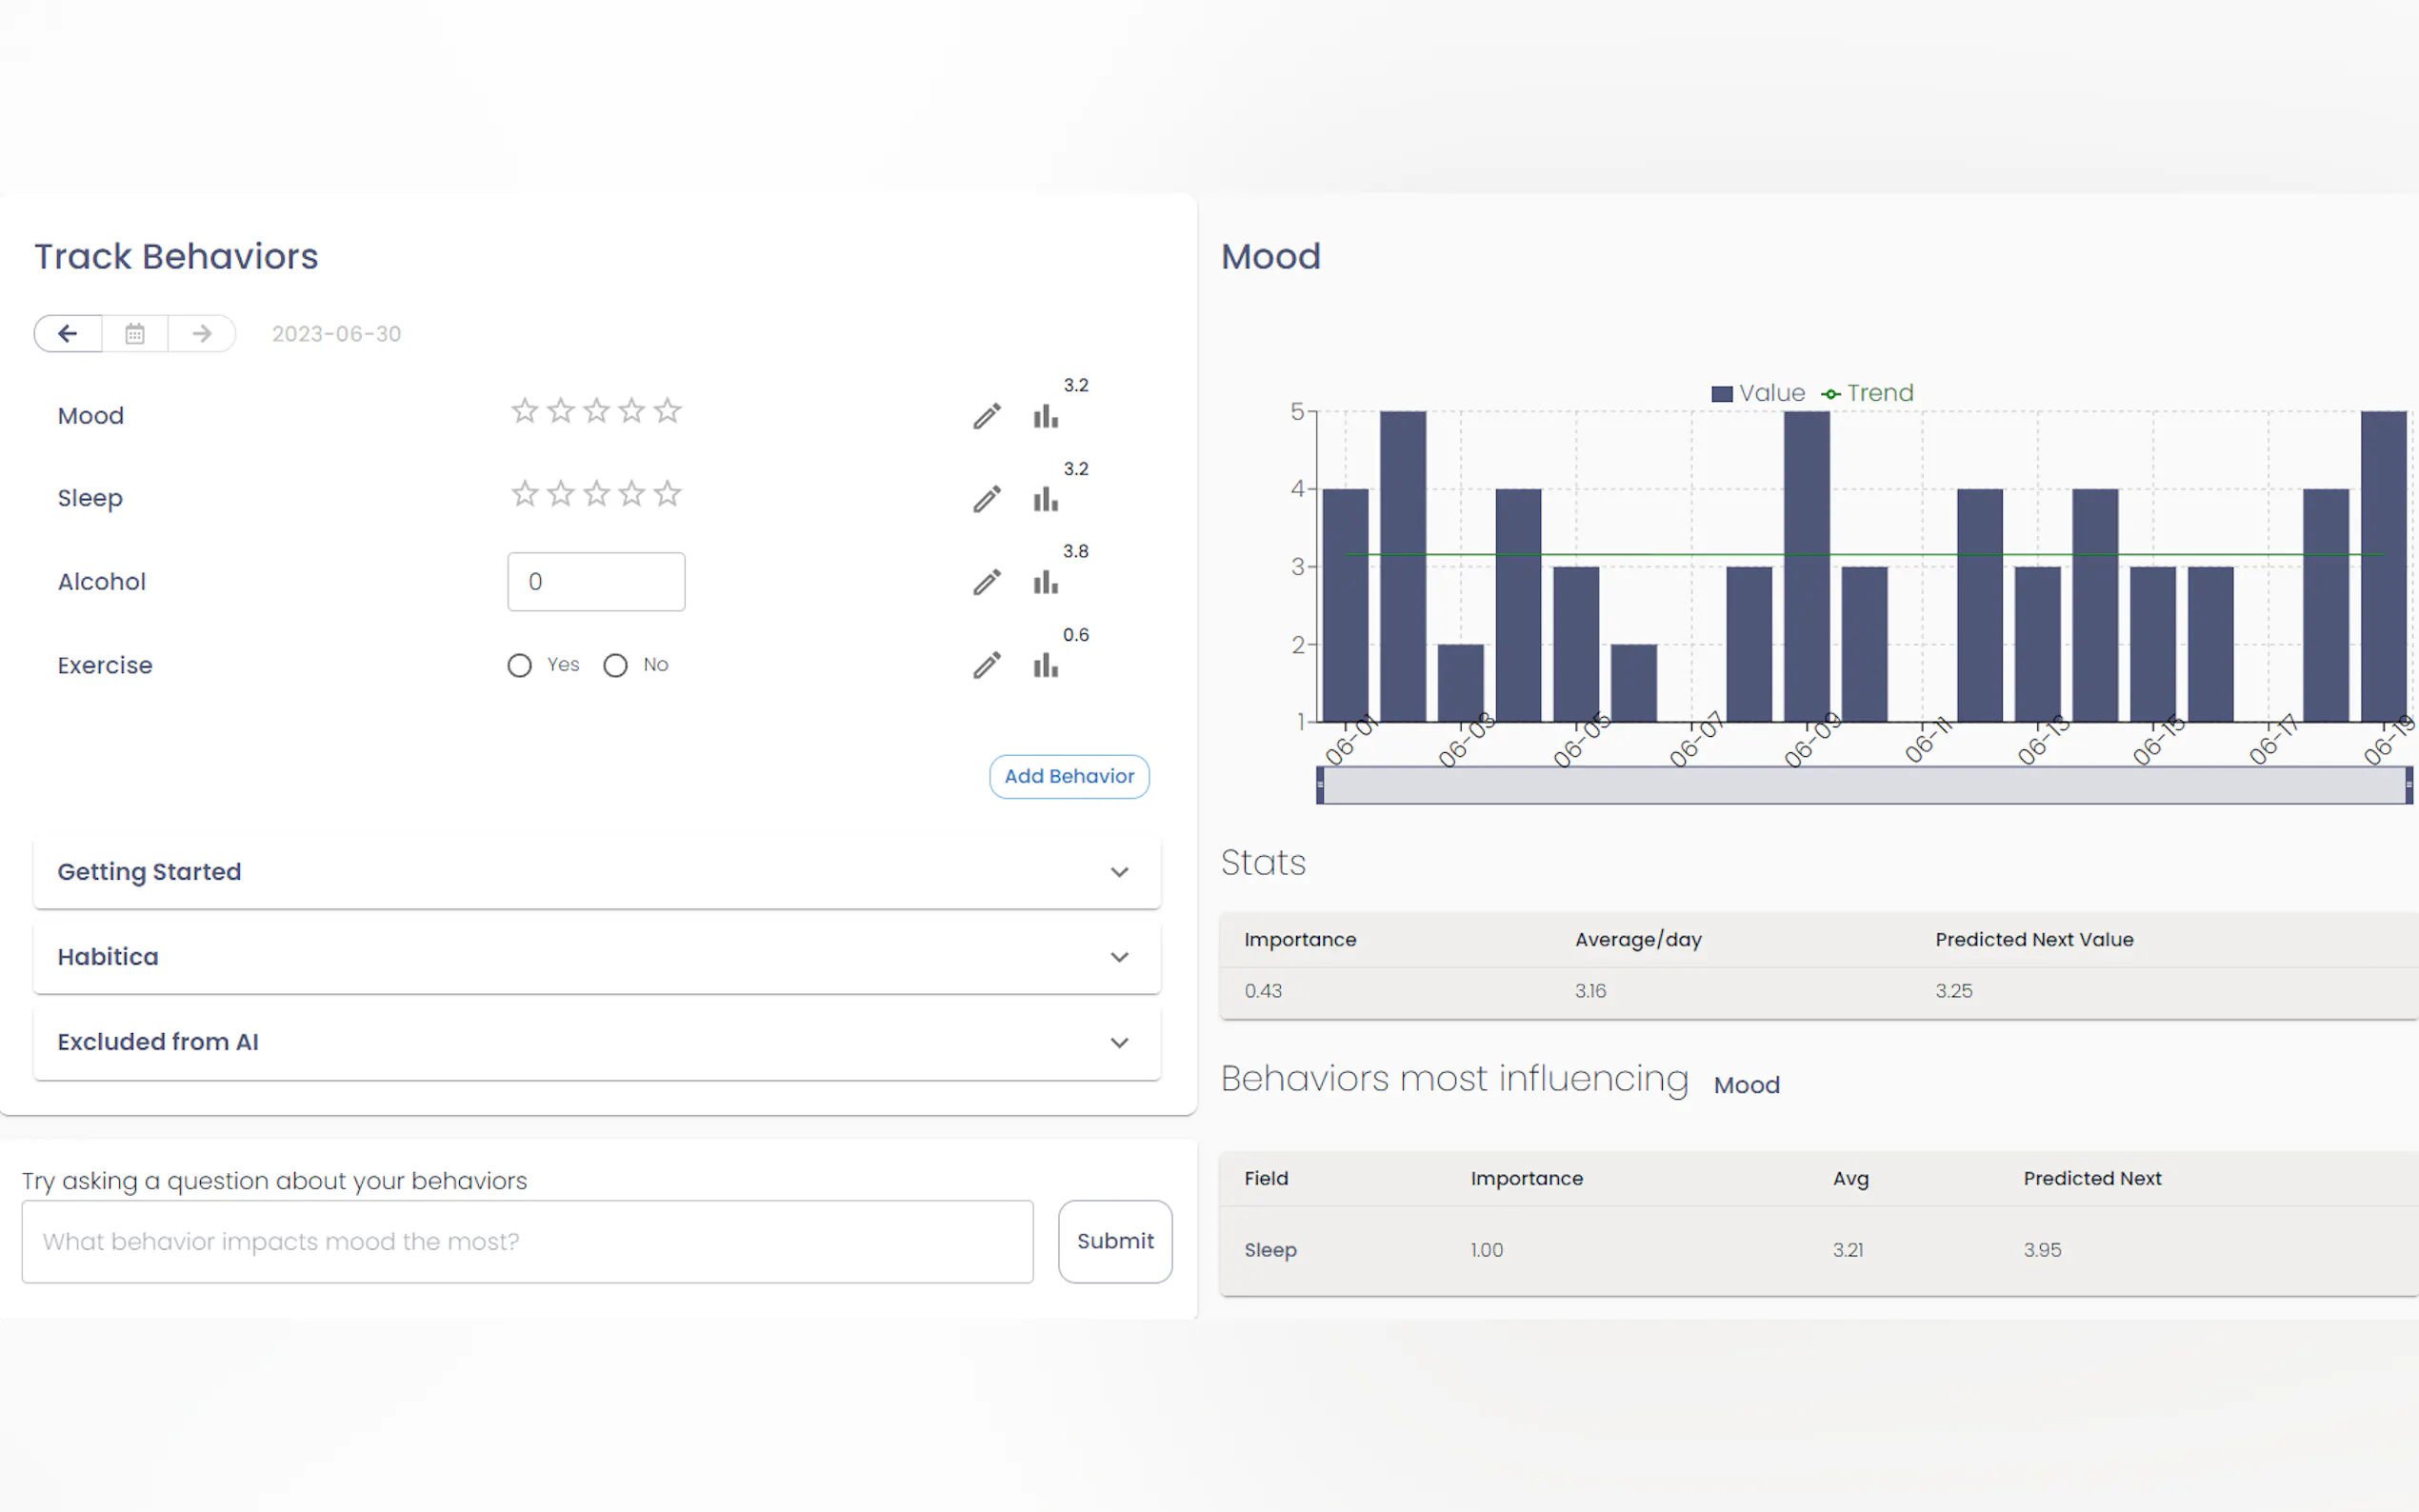Select No for Exercise
The width and height of the screenshot is (2419, 1512).
pos(615,665)
